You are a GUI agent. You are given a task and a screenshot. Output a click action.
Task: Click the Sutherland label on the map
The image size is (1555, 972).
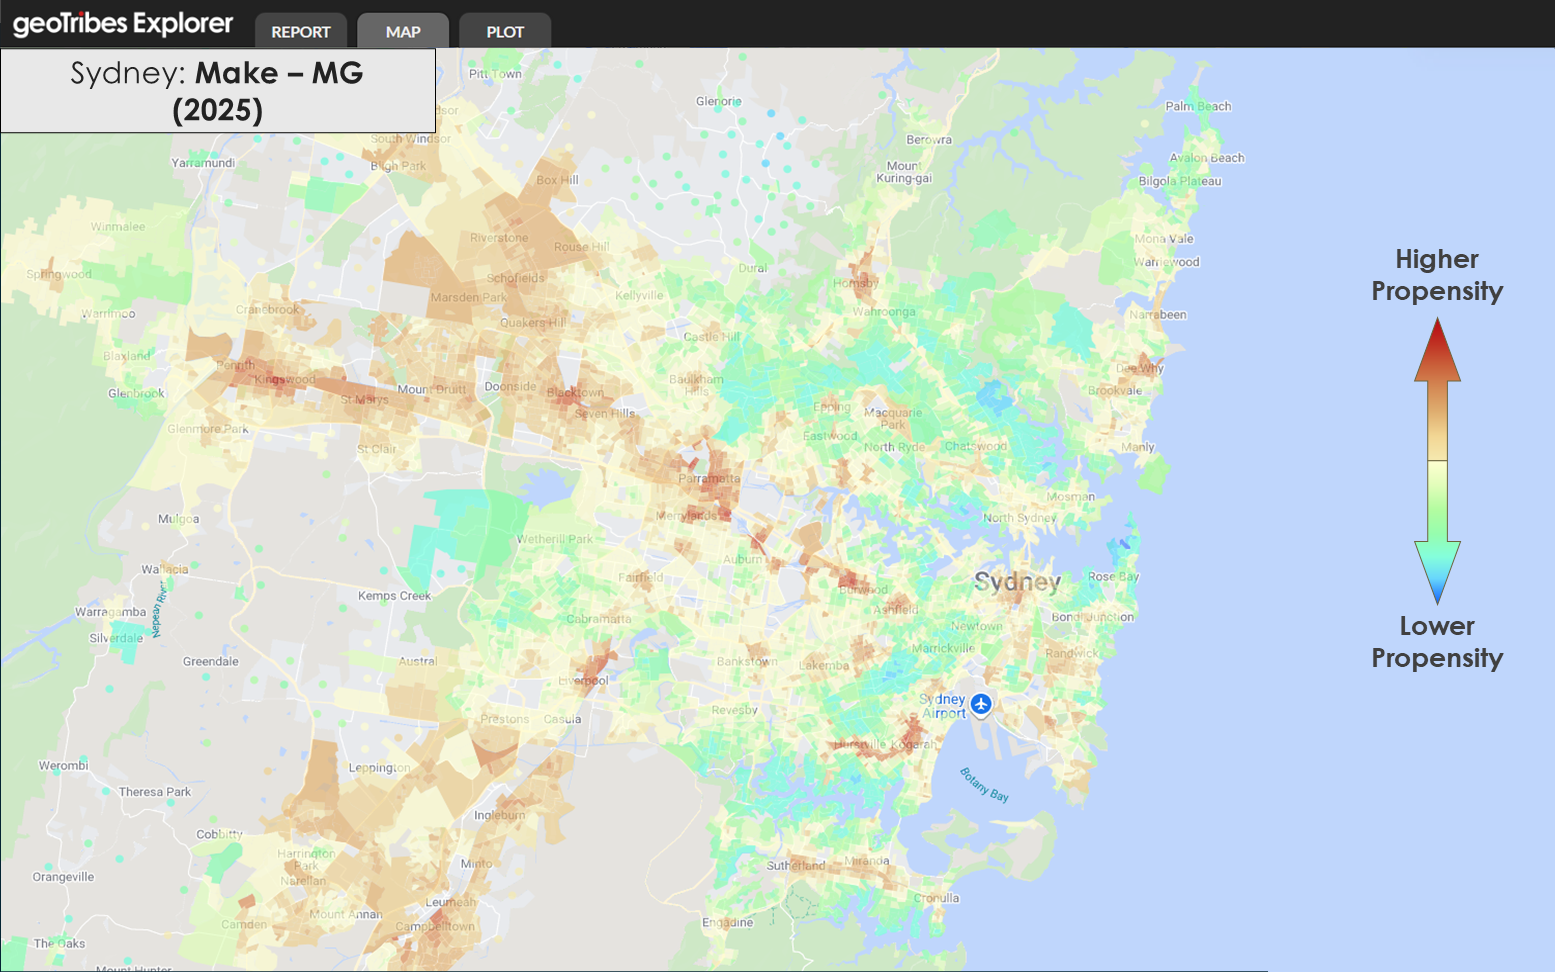point(796,866)
